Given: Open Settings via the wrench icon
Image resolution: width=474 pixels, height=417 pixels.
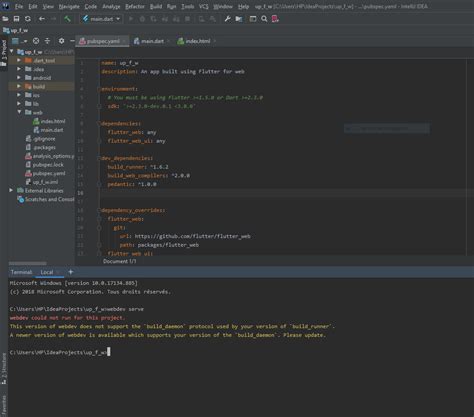Looking at the screenshot, I should [x=228, y=19].
